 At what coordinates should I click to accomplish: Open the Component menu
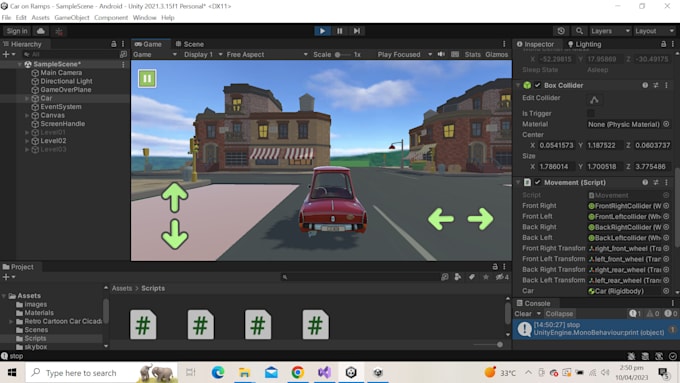click(x=111, y=18)
